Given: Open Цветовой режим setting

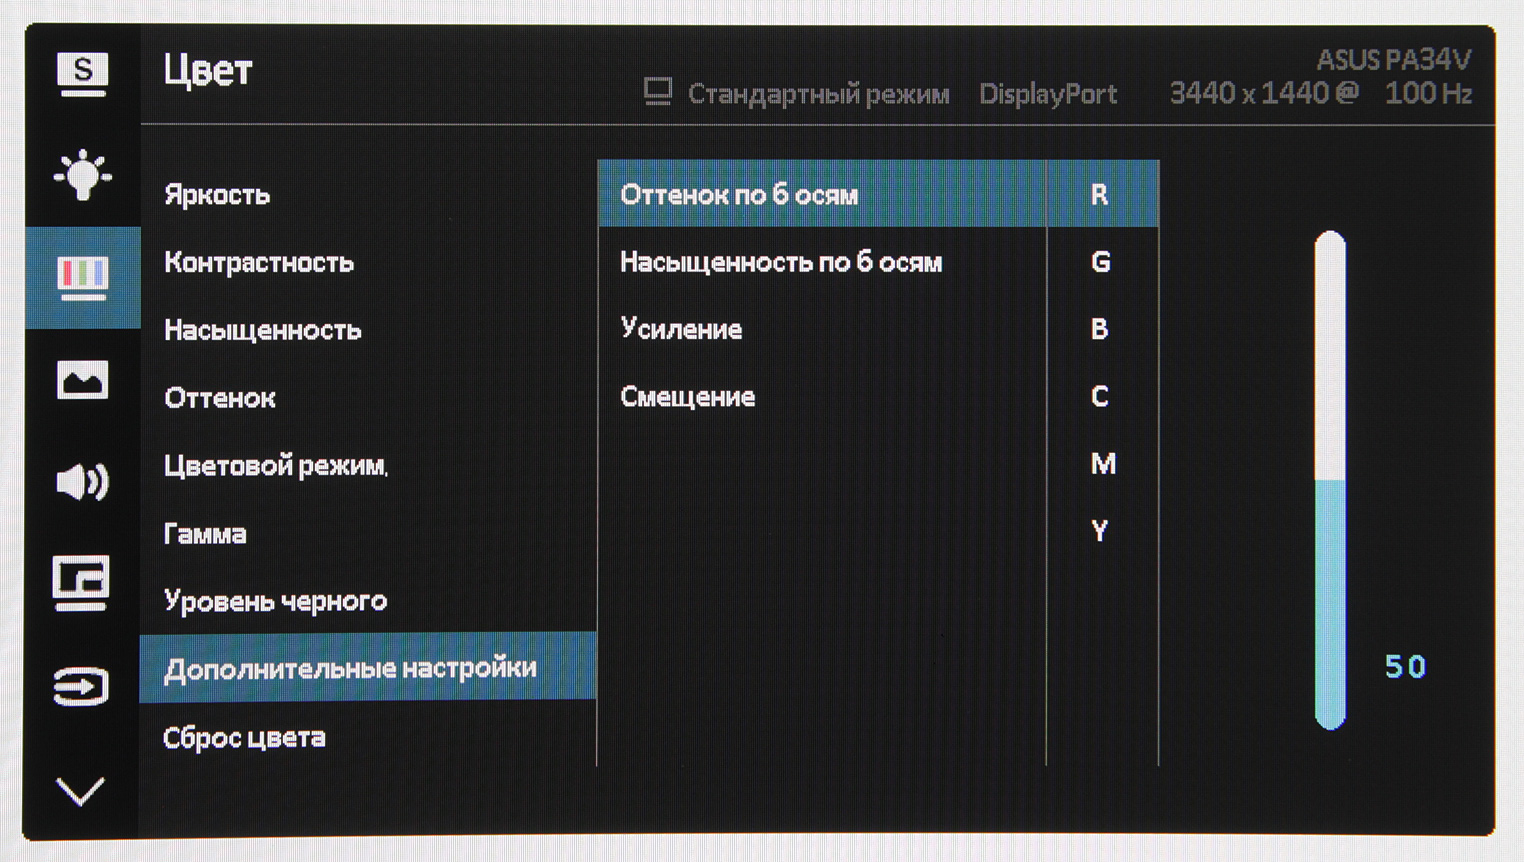Looking at the screenshot, I should pos(275,466).
